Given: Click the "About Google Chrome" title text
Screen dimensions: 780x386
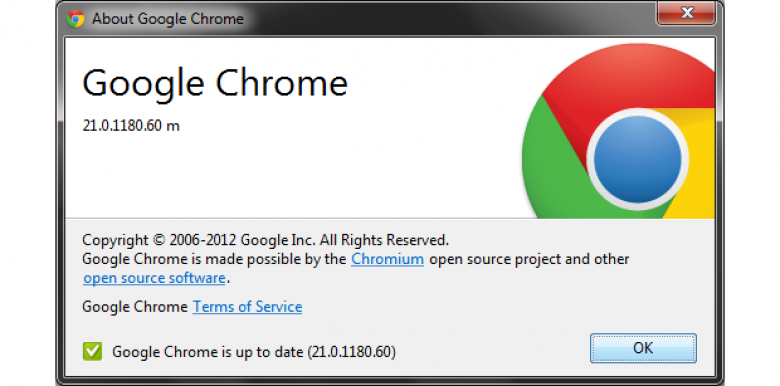Looking at the screenshot, I should (168, 19).
